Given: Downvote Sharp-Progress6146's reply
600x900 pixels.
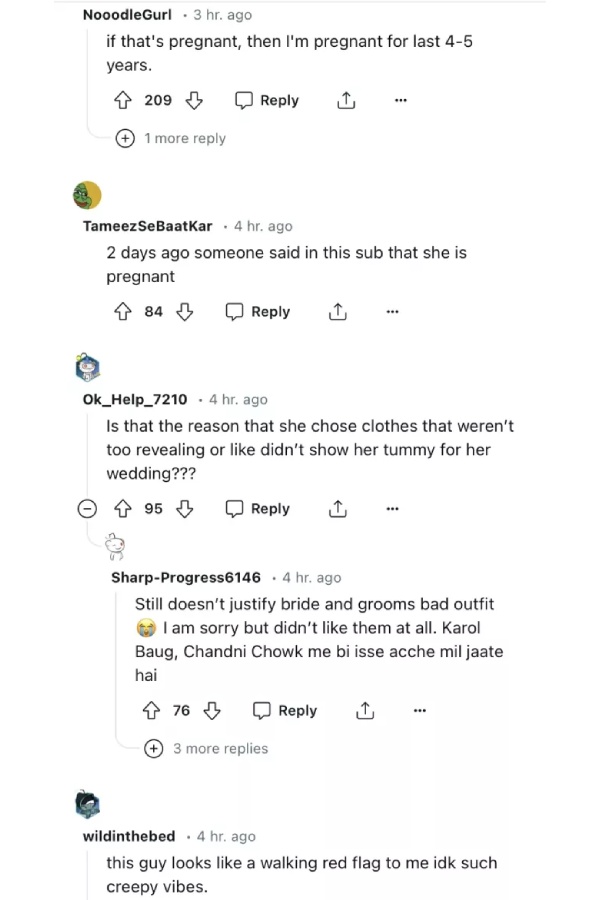Looking at the screenshot, I should point(212,711).
